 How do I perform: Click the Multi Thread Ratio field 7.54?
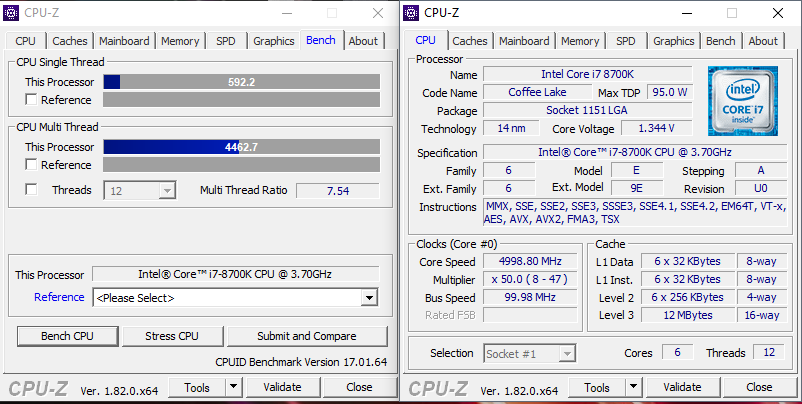[338, 191]
